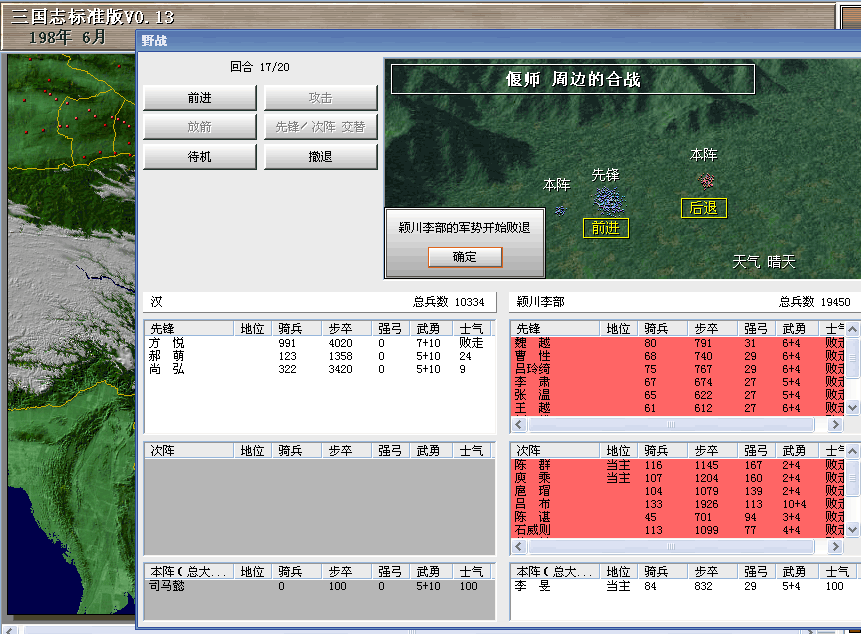Click 武勇 column header in enemy 次阵 table
The height and width of the screenshot is (634, 861).
[x=795, y=451]
